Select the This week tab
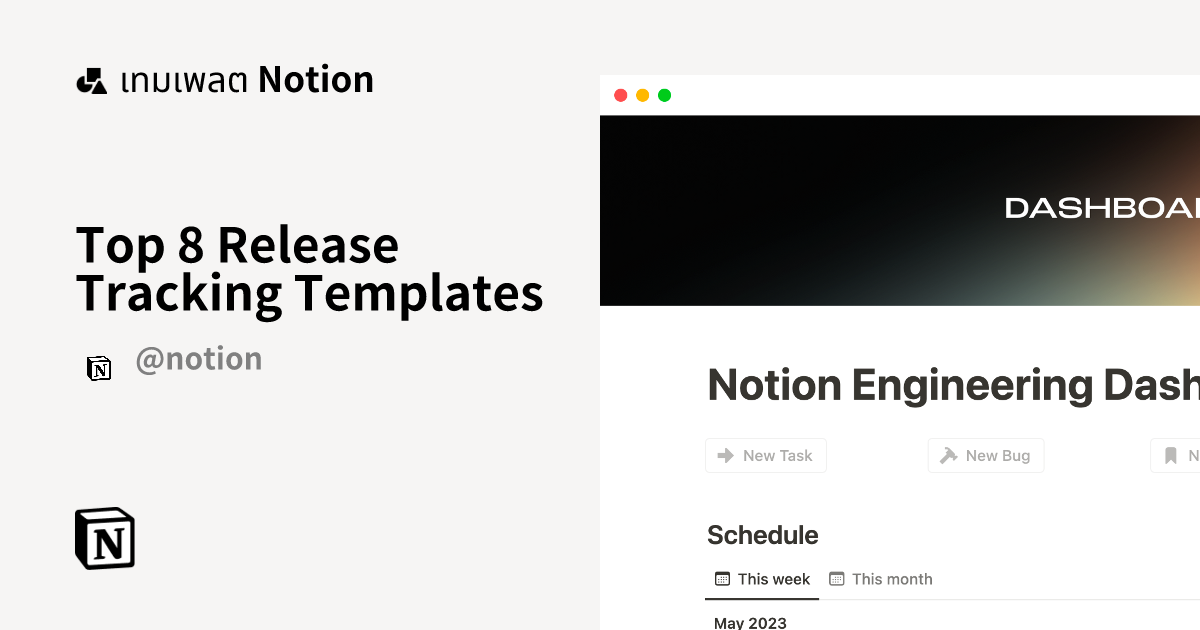This screenshot has height=630, width=1200. pyautogui.click(x=762, y=578)
